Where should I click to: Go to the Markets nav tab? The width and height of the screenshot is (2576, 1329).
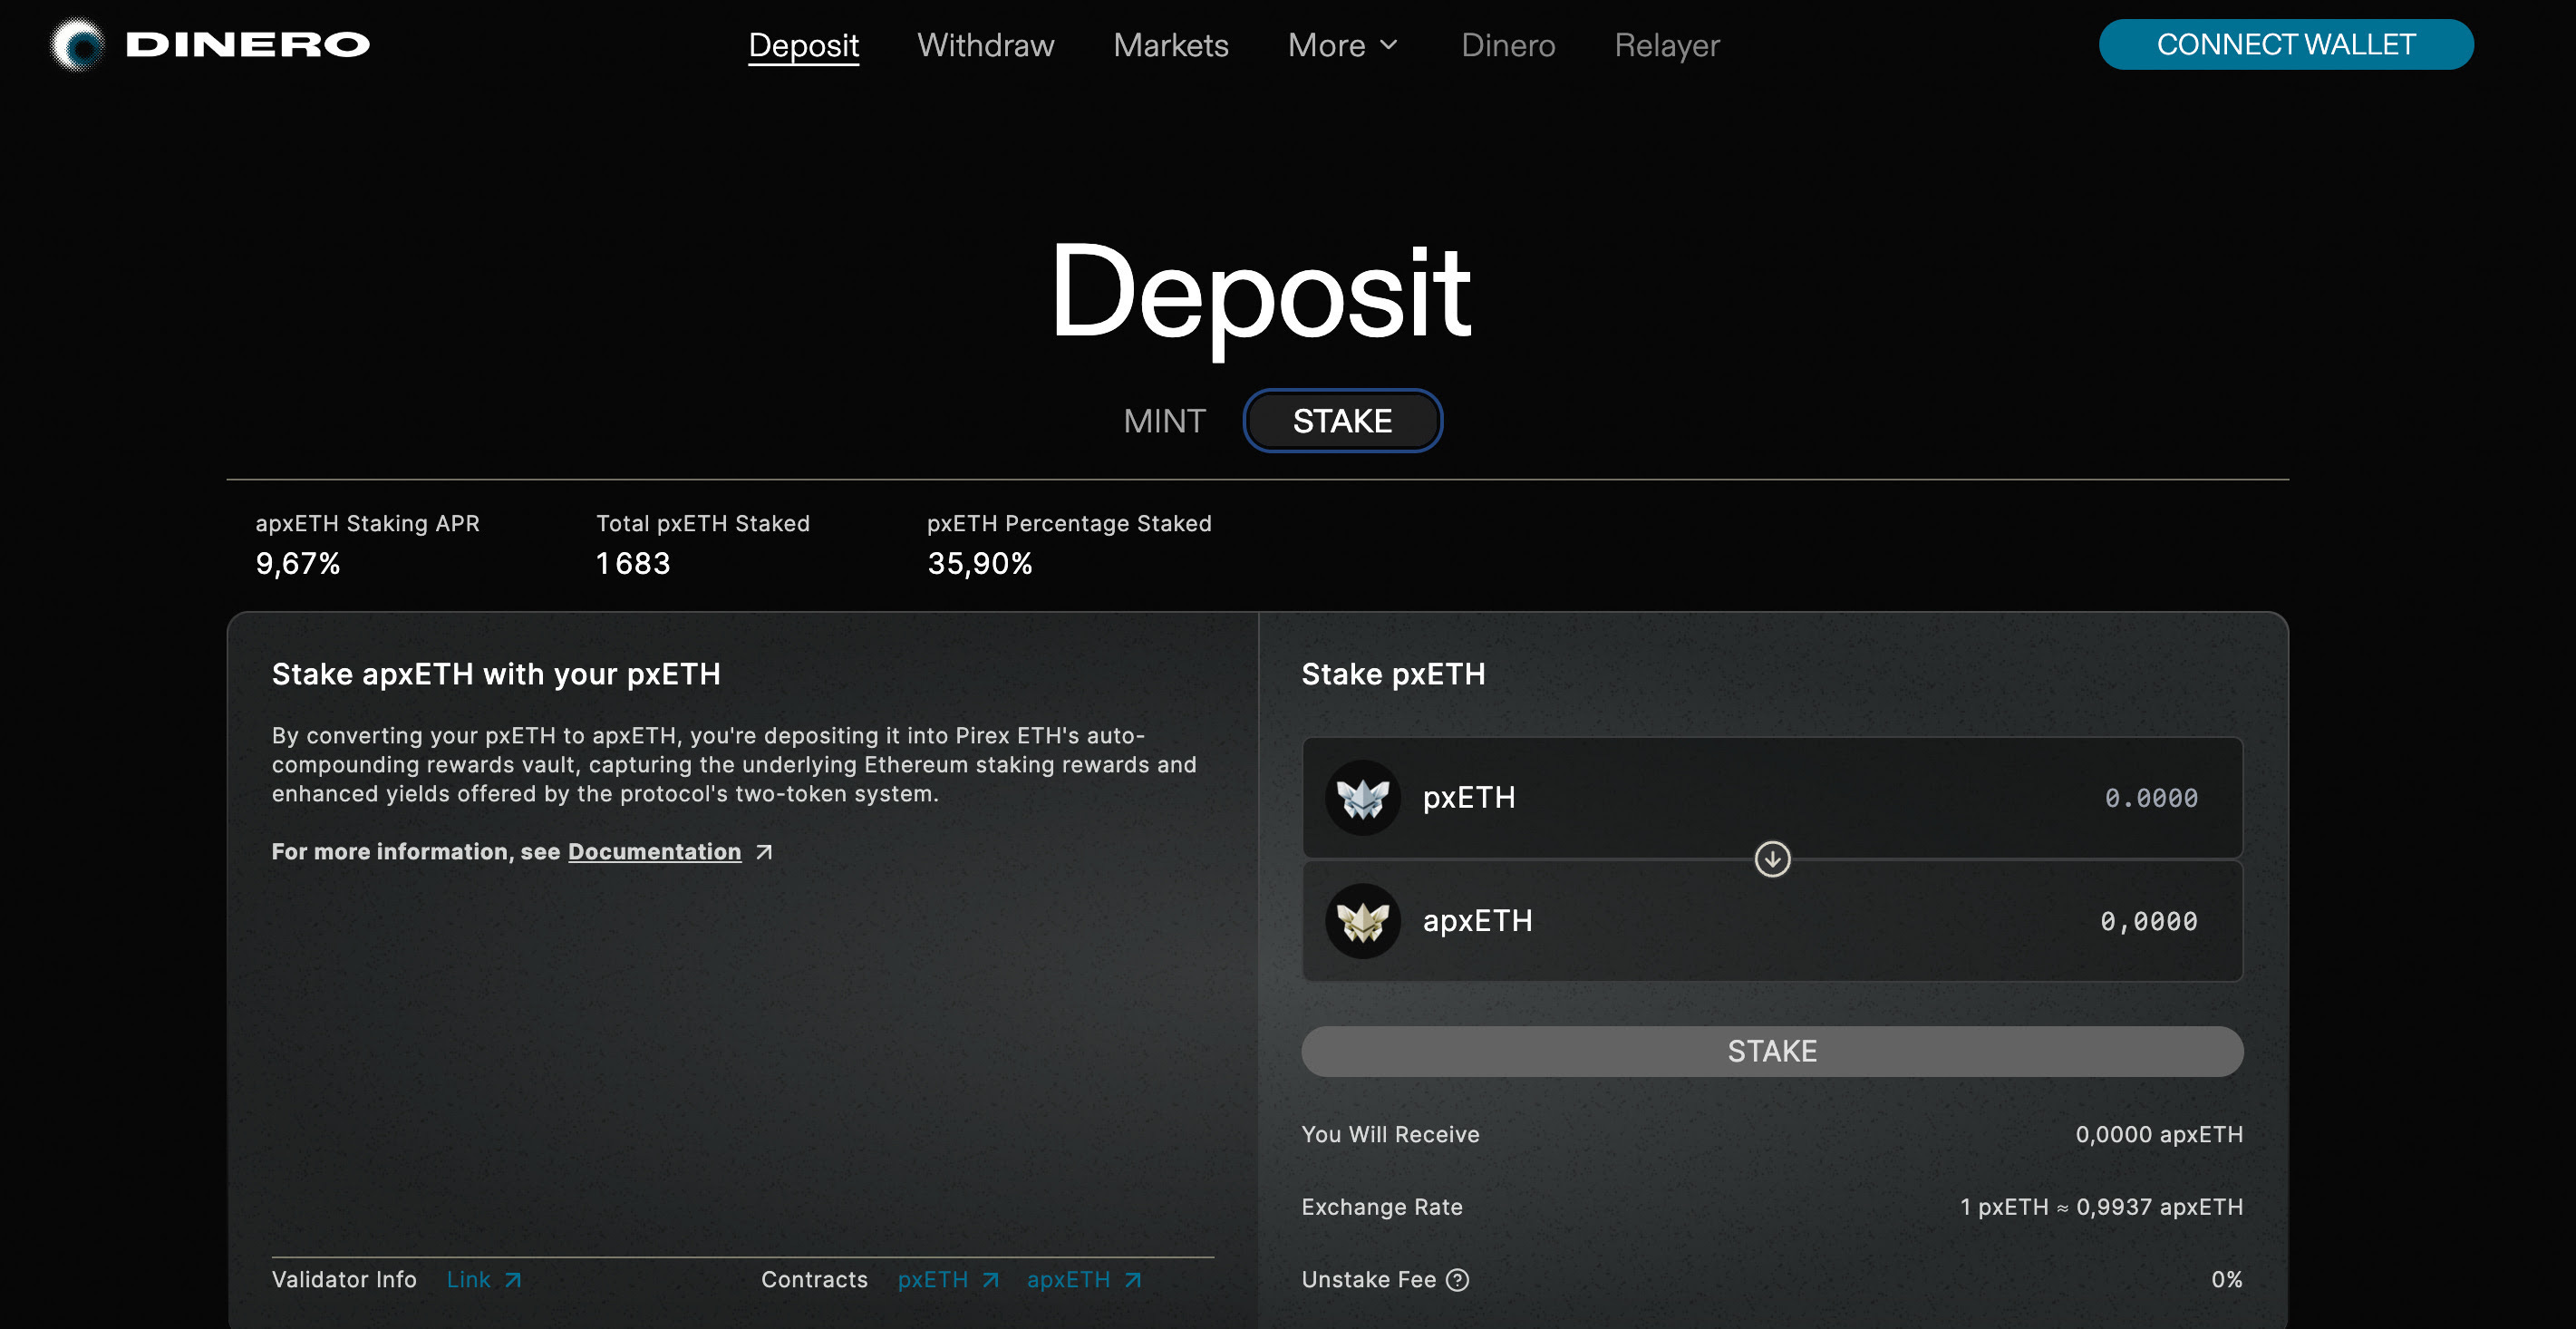pos(1170,45)
